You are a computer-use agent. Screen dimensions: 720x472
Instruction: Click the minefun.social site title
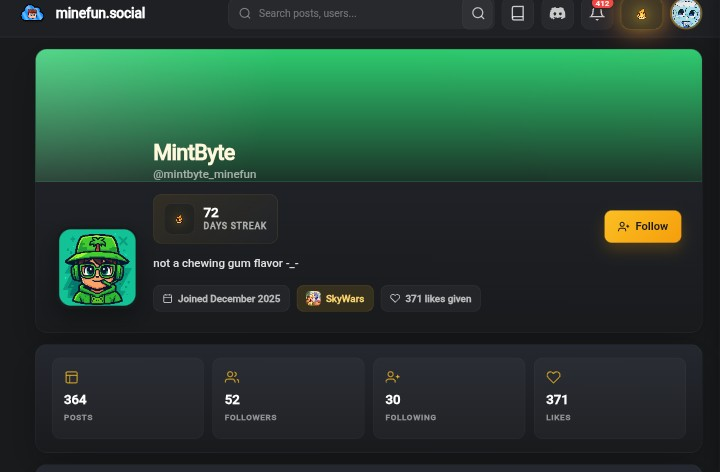[x=100, y=13]
